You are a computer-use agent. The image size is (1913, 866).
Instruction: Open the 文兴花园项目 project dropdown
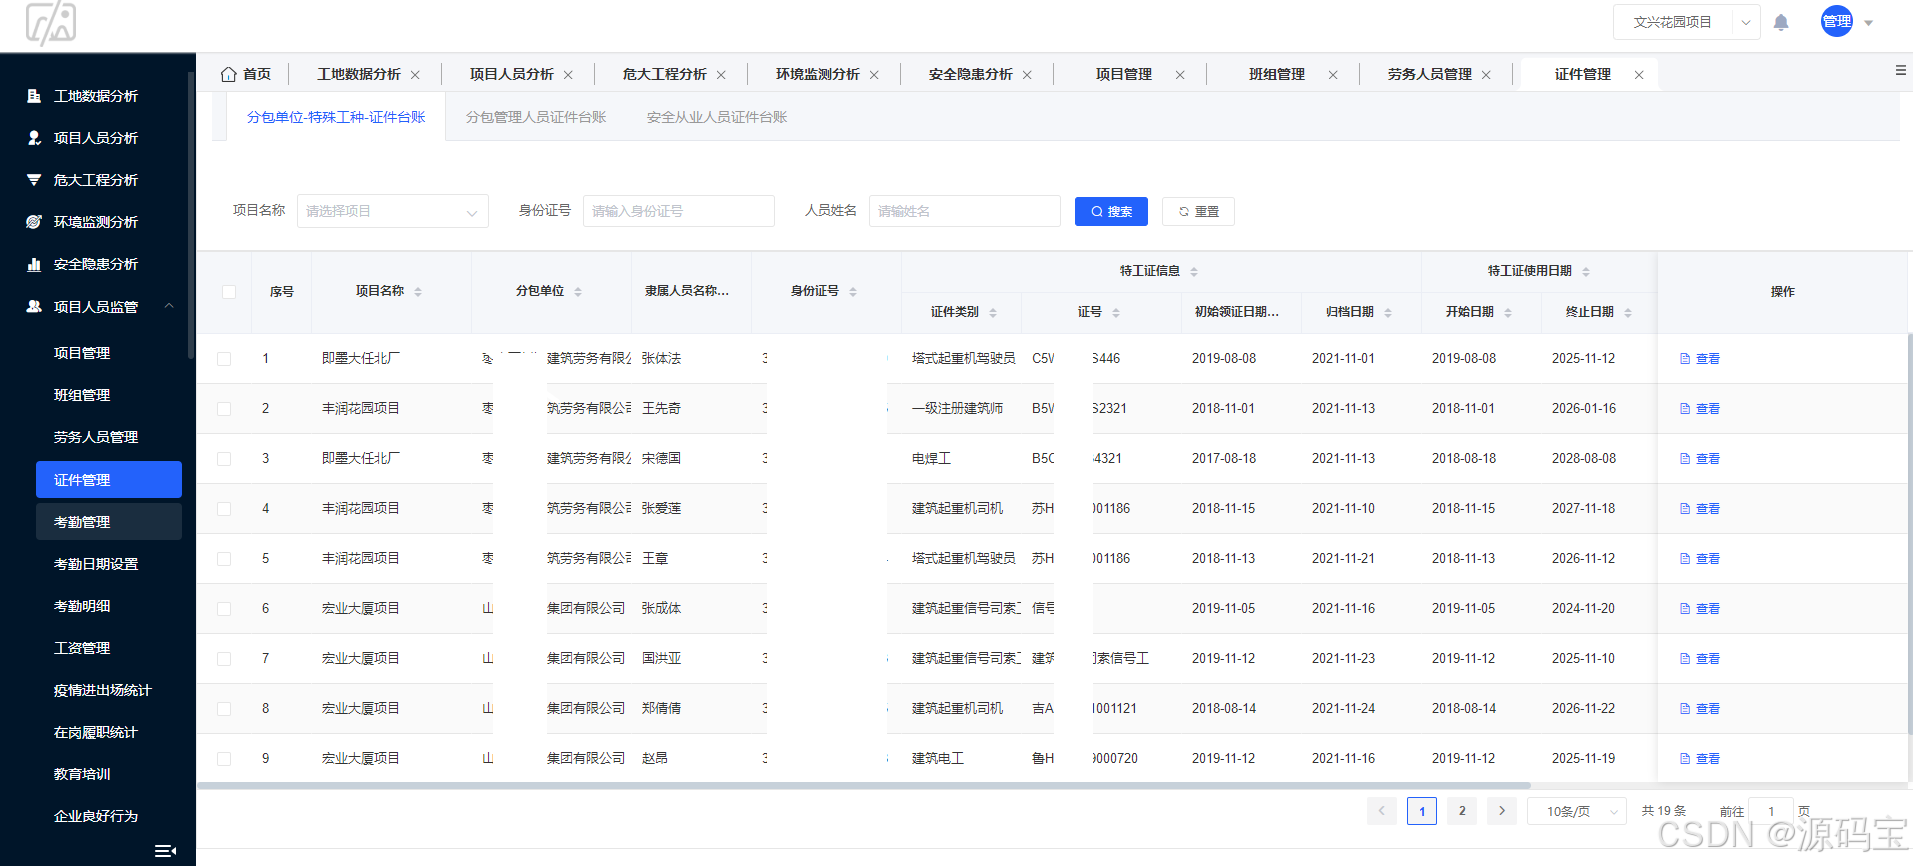click(1686, 22)
